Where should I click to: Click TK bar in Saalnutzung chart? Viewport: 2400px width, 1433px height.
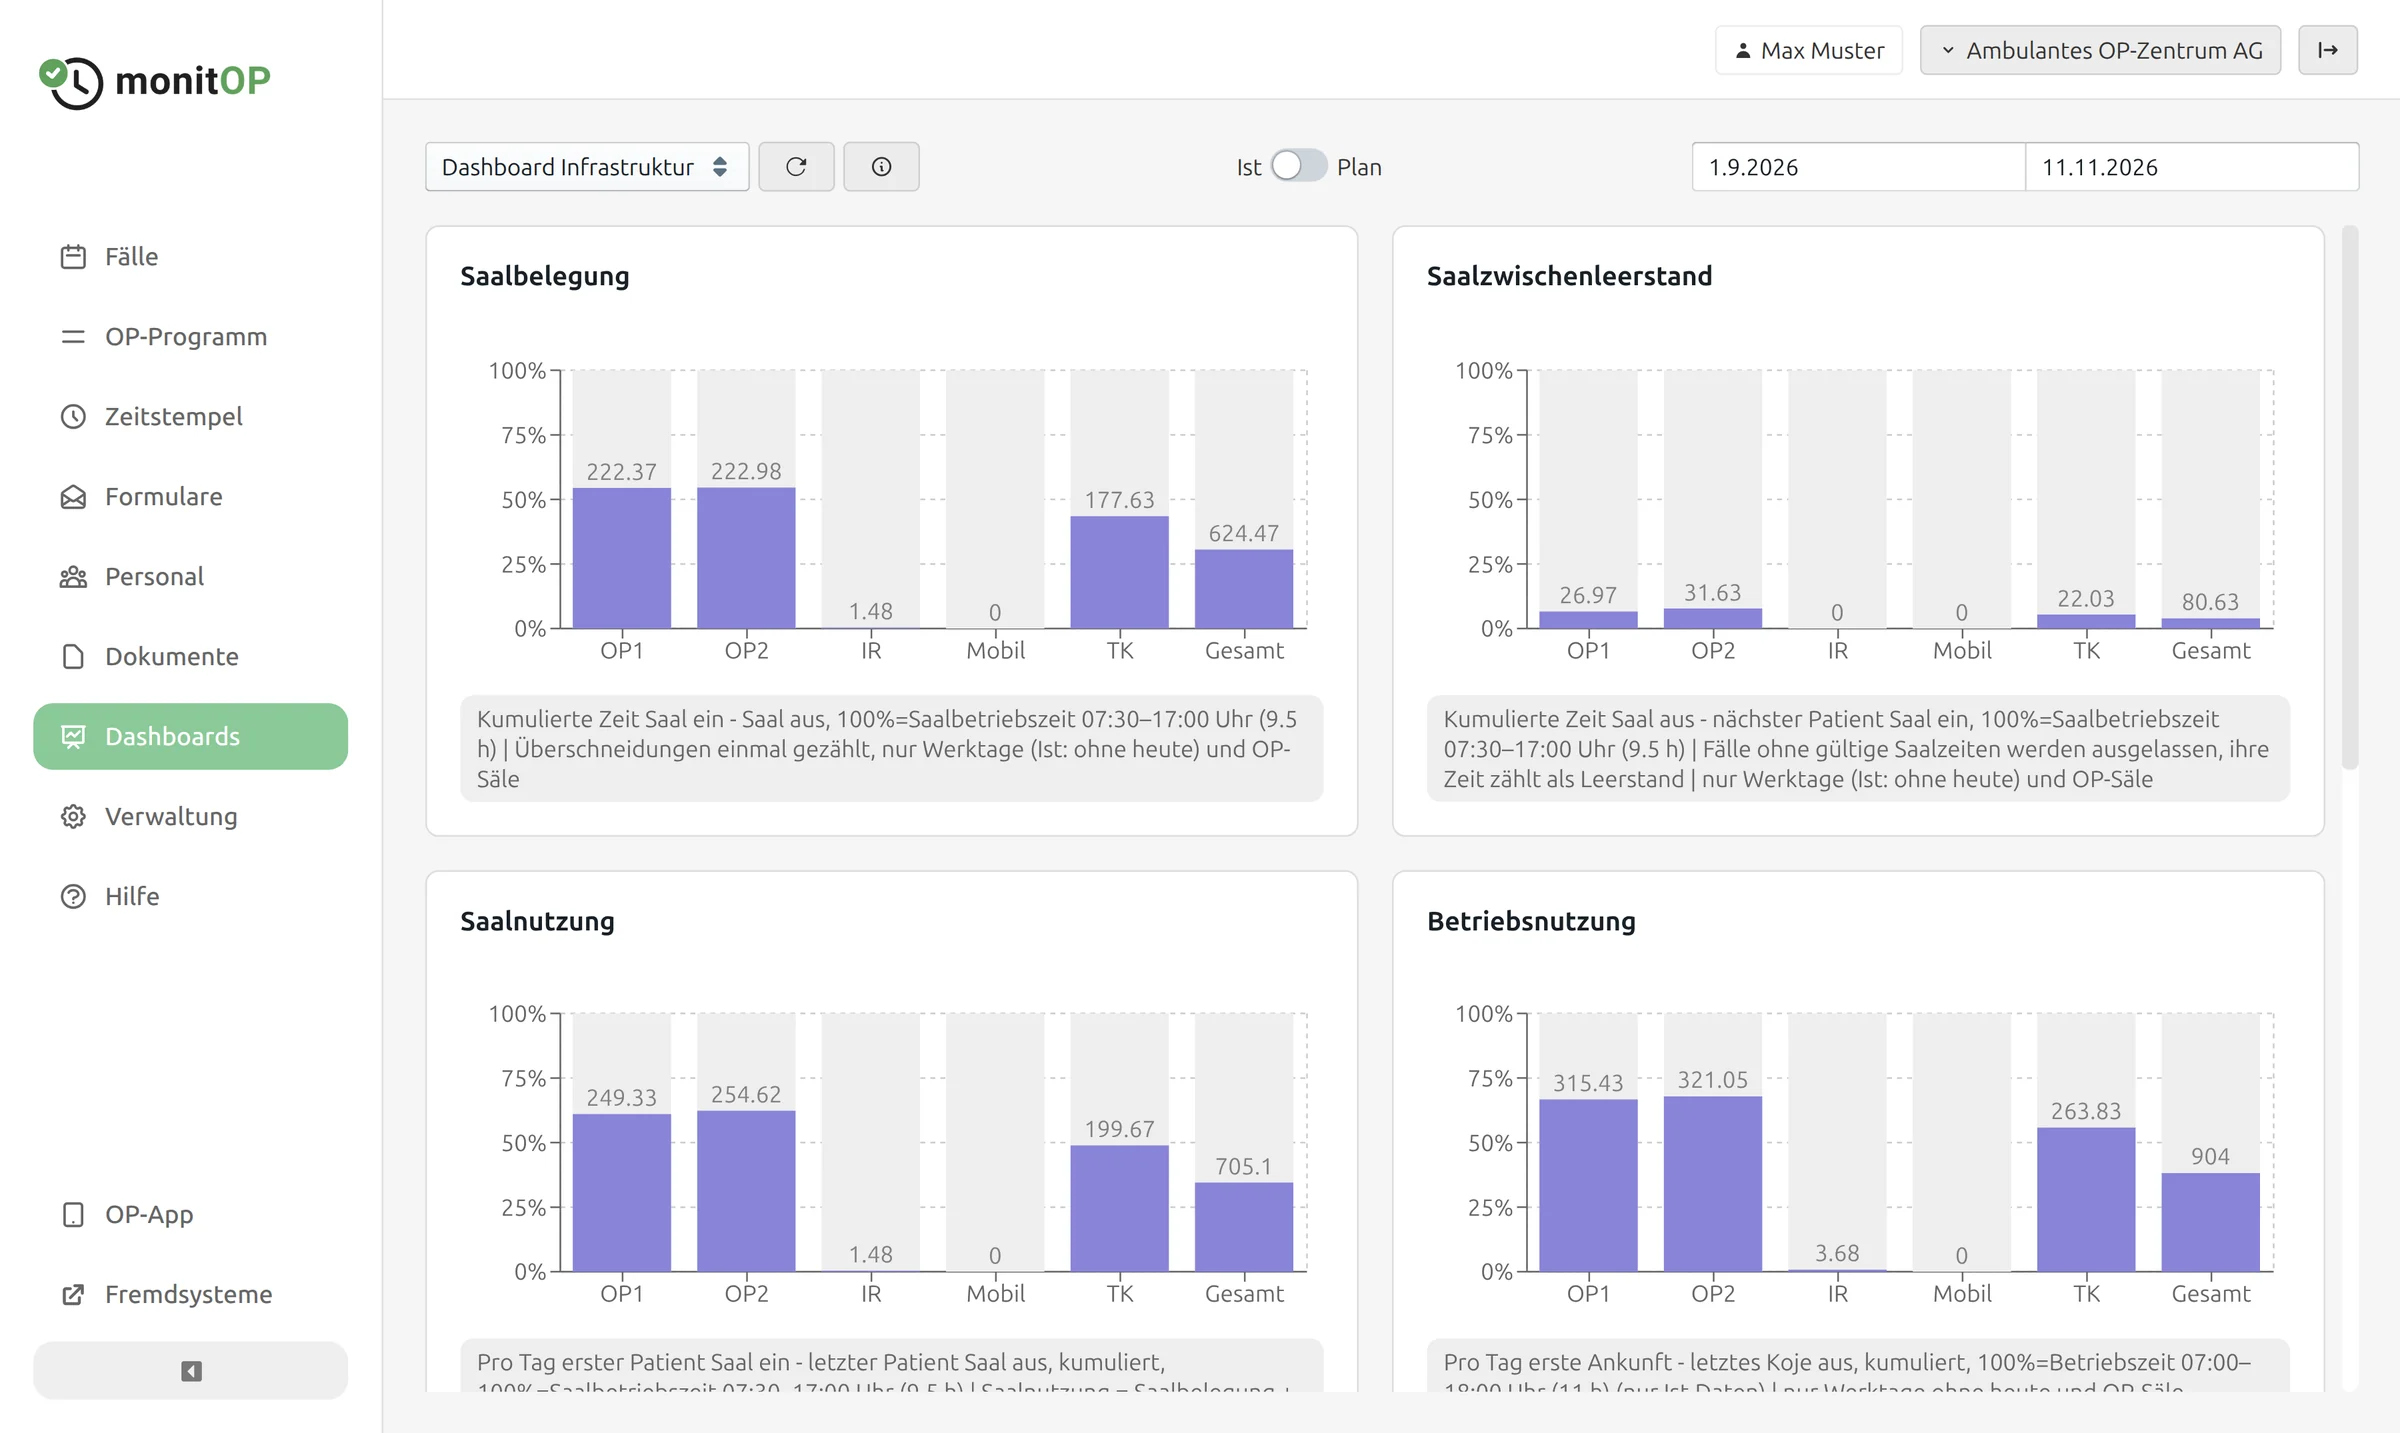click(x=1120, y=1209)
